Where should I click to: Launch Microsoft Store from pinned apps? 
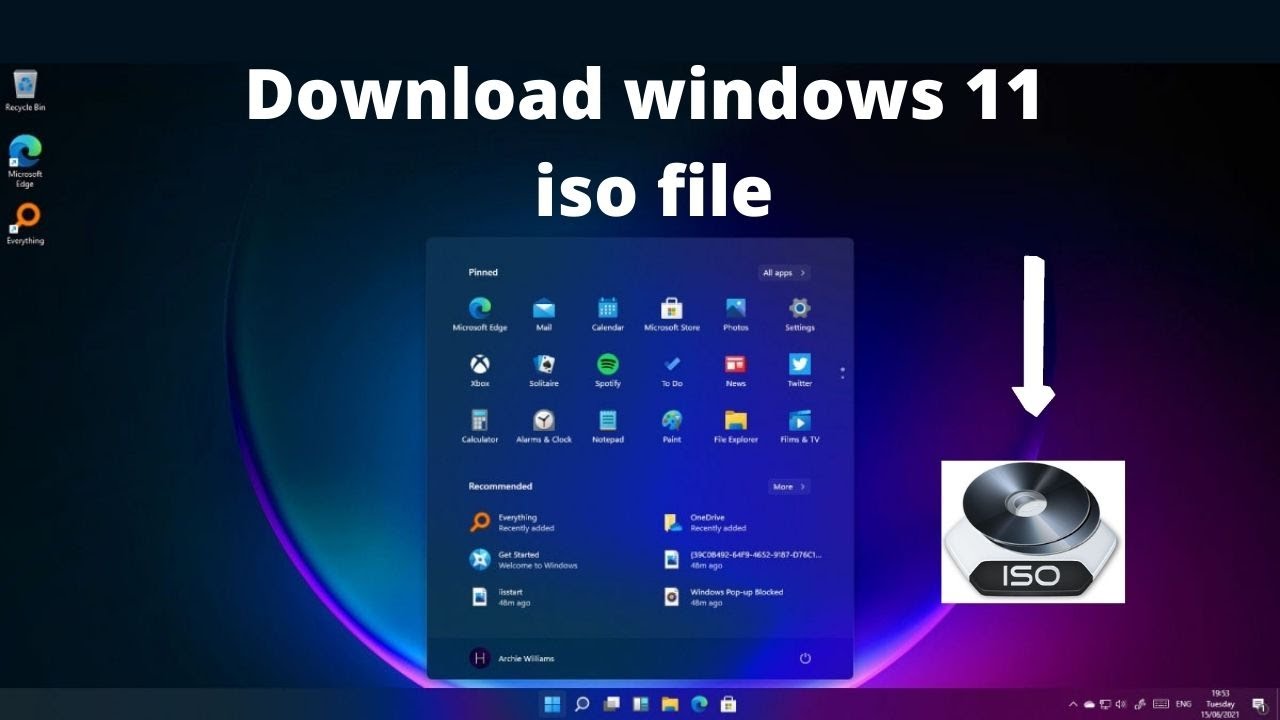(672, 313)
